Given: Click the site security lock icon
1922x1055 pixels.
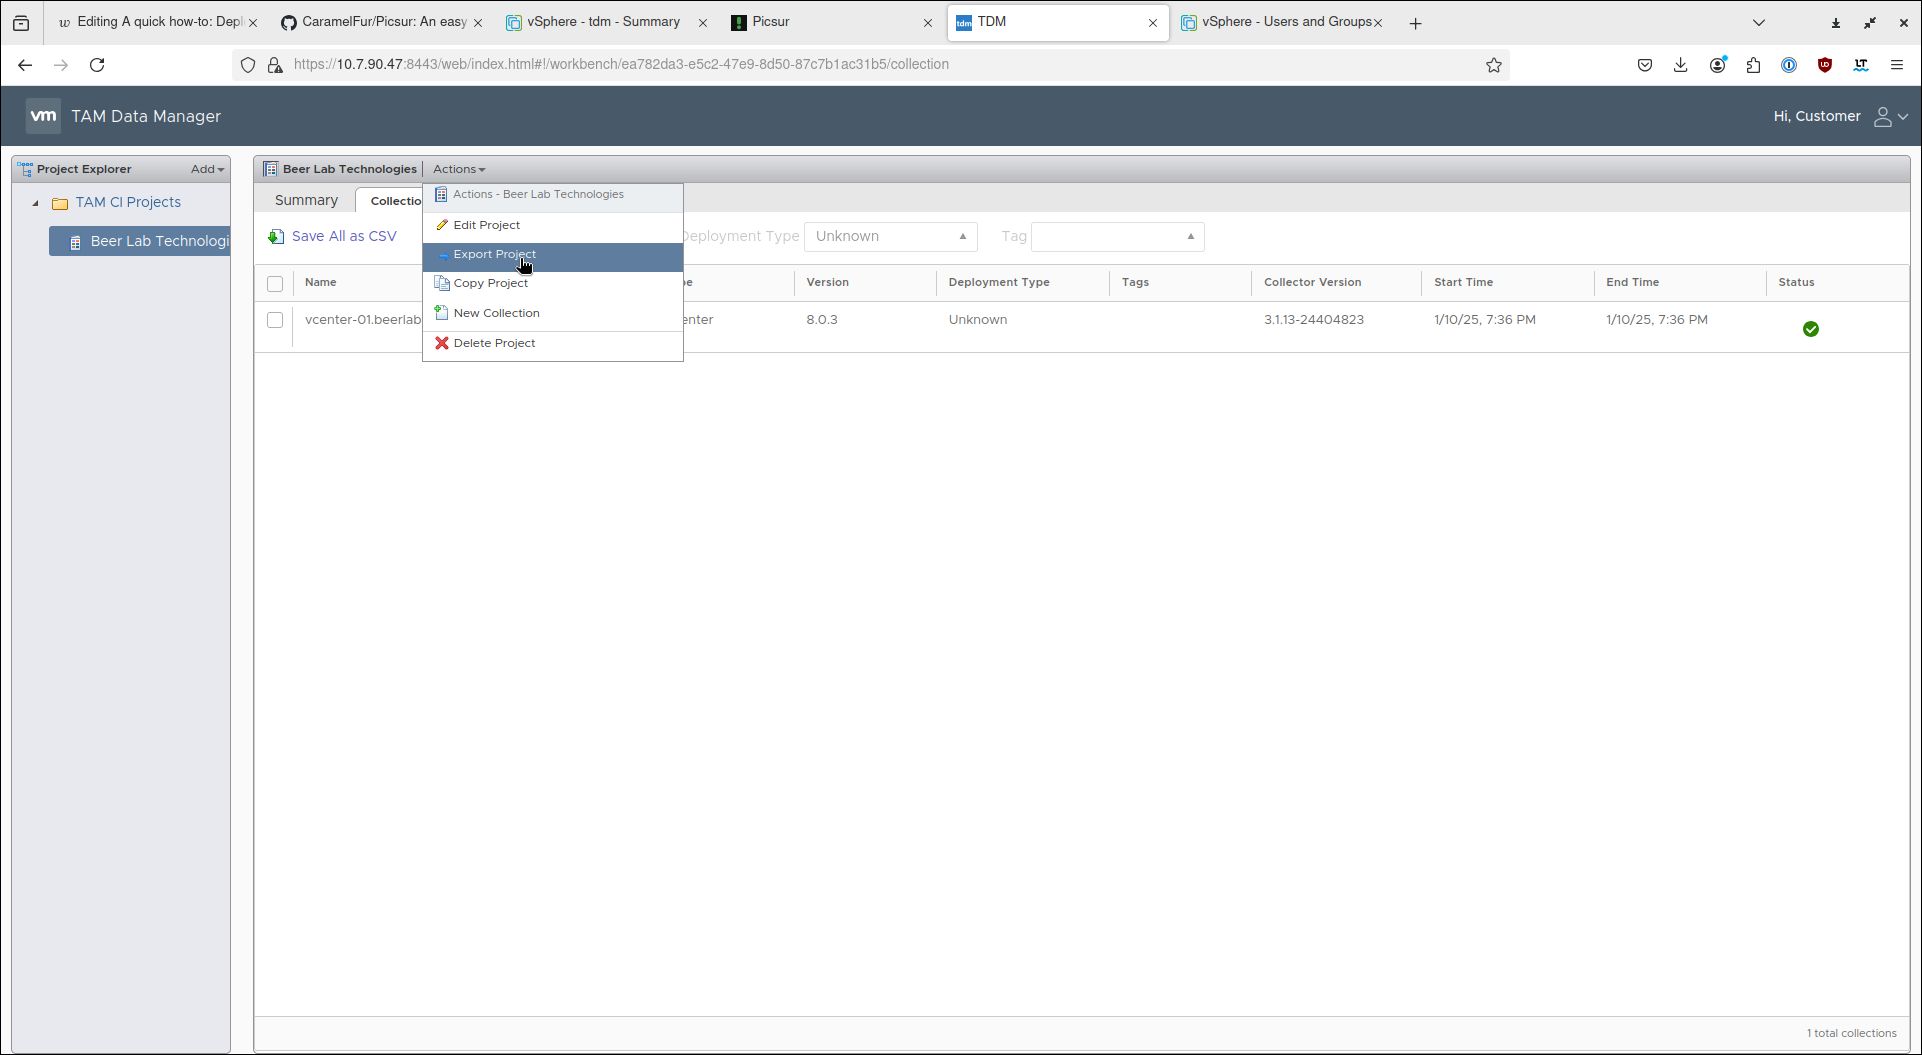Looking at the screenshot, I should coord(275,65).
